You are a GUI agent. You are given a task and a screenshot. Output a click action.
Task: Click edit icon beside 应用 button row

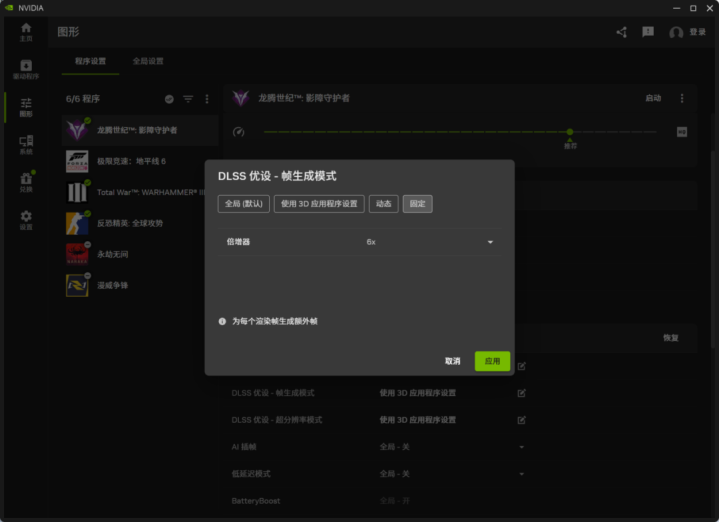click(x=521, y=366)
